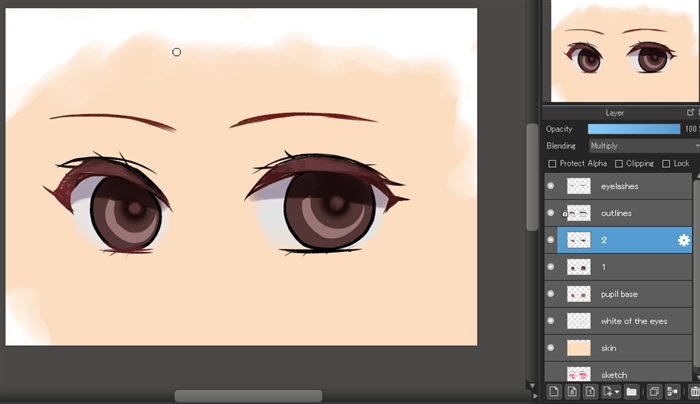Enable the Lock checkbox

(x=666, y=164)
